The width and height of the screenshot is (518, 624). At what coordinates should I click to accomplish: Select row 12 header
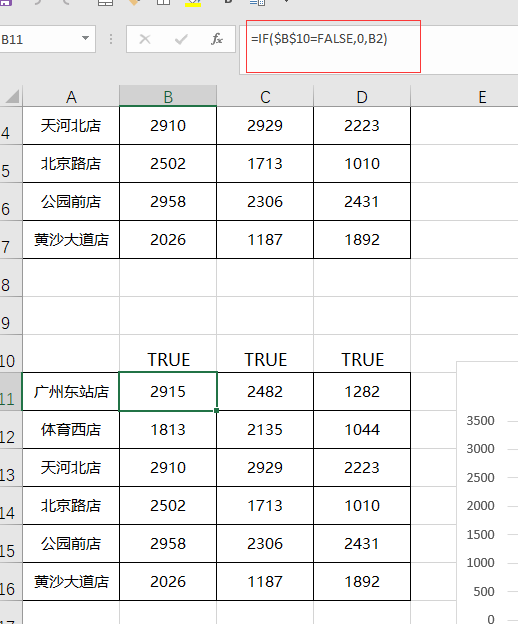[x=11, y=430]
